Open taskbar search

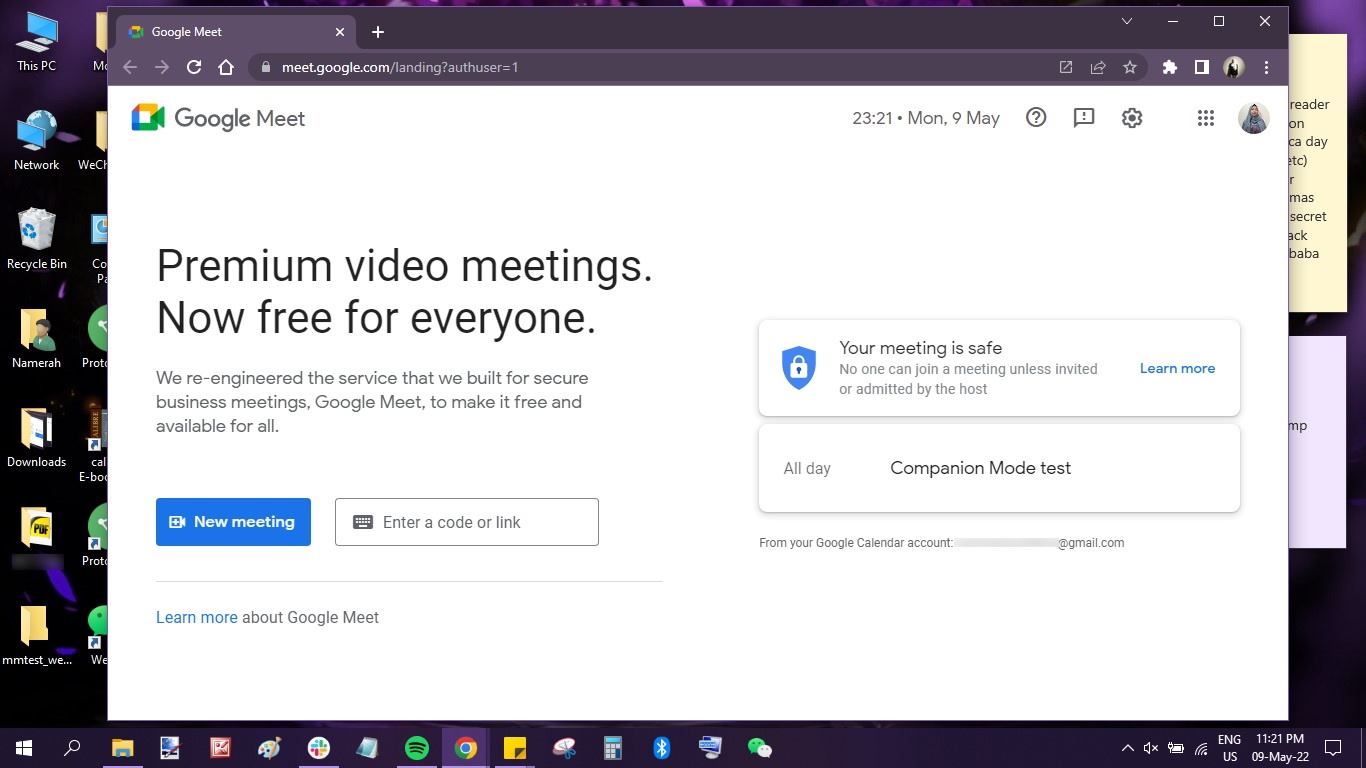(72, 747)
